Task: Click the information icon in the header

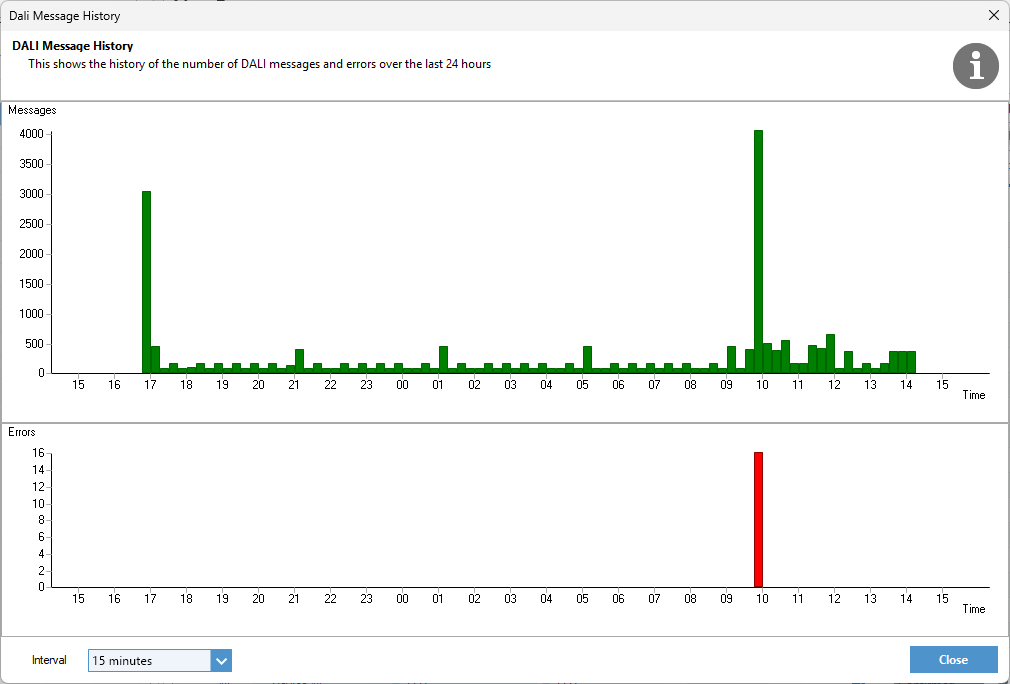Action: coord(976,65)
